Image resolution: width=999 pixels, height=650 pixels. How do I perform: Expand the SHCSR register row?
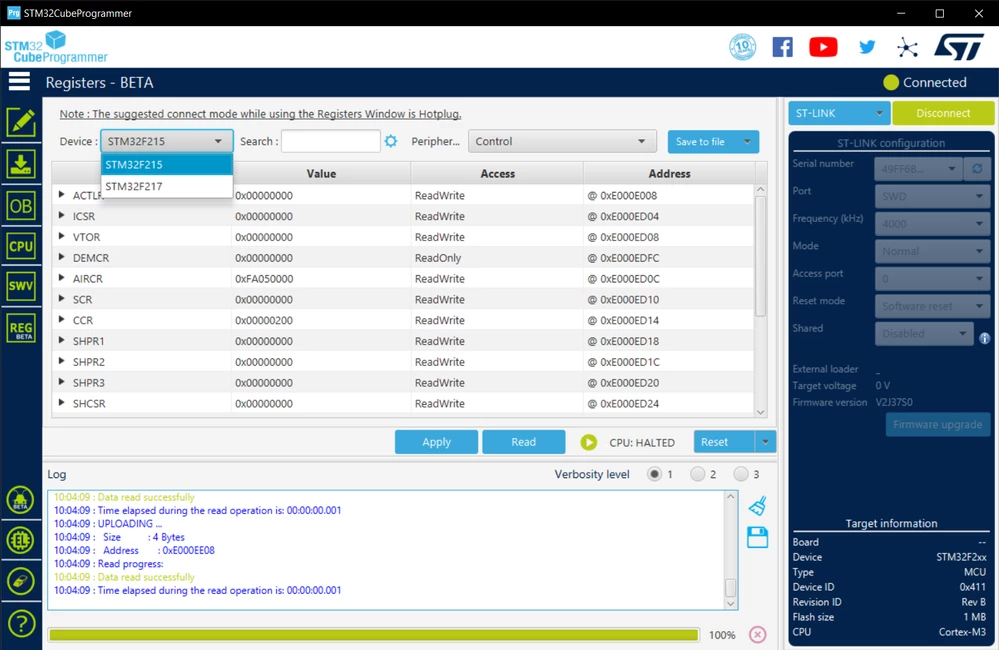62,403
